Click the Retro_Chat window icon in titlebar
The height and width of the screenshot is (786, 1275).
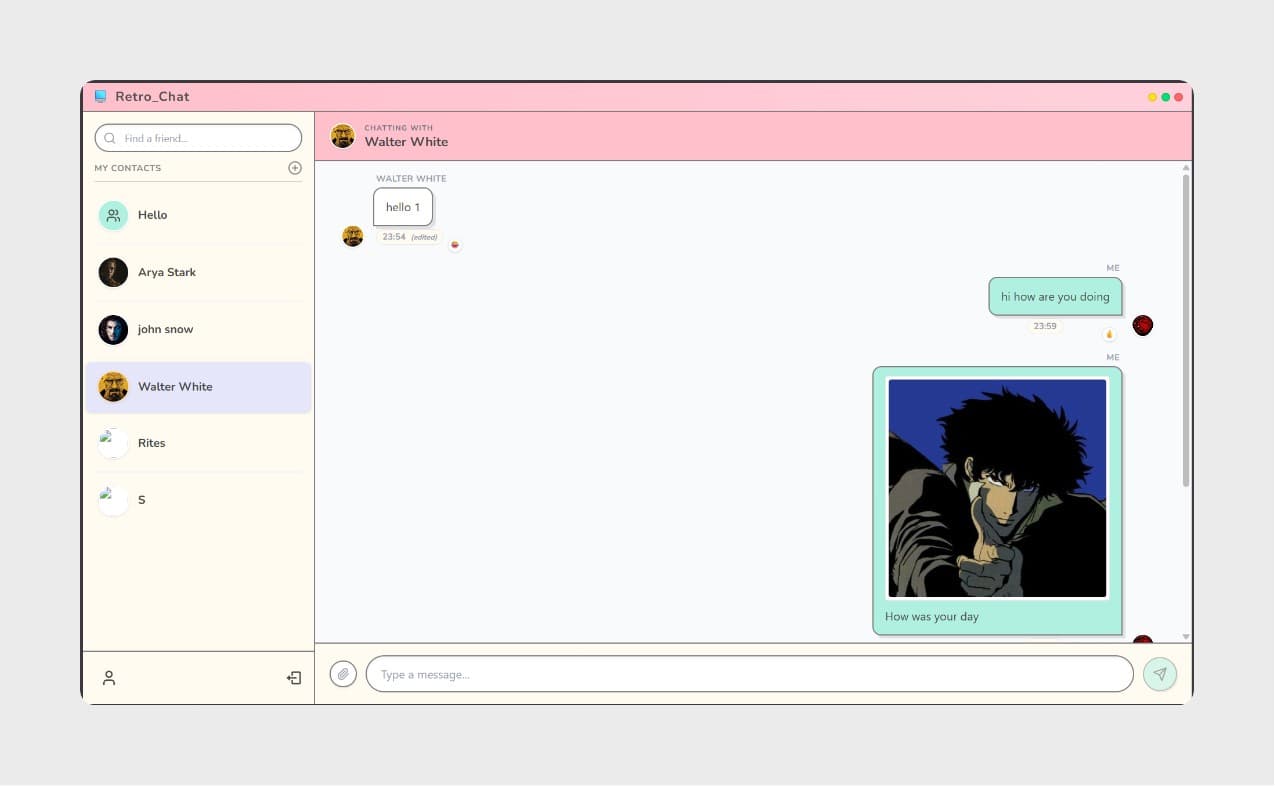(100, 95)
